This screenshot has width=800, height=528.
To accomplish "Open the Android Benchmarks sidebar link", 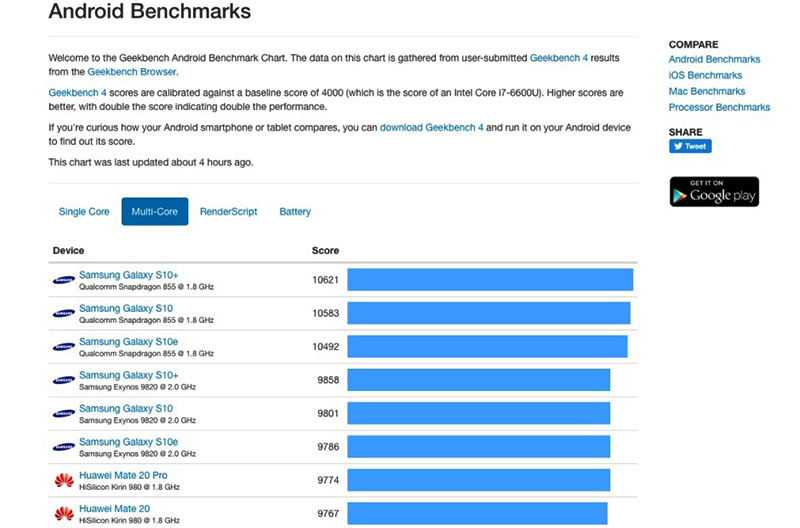I will [x=714, y=59].
